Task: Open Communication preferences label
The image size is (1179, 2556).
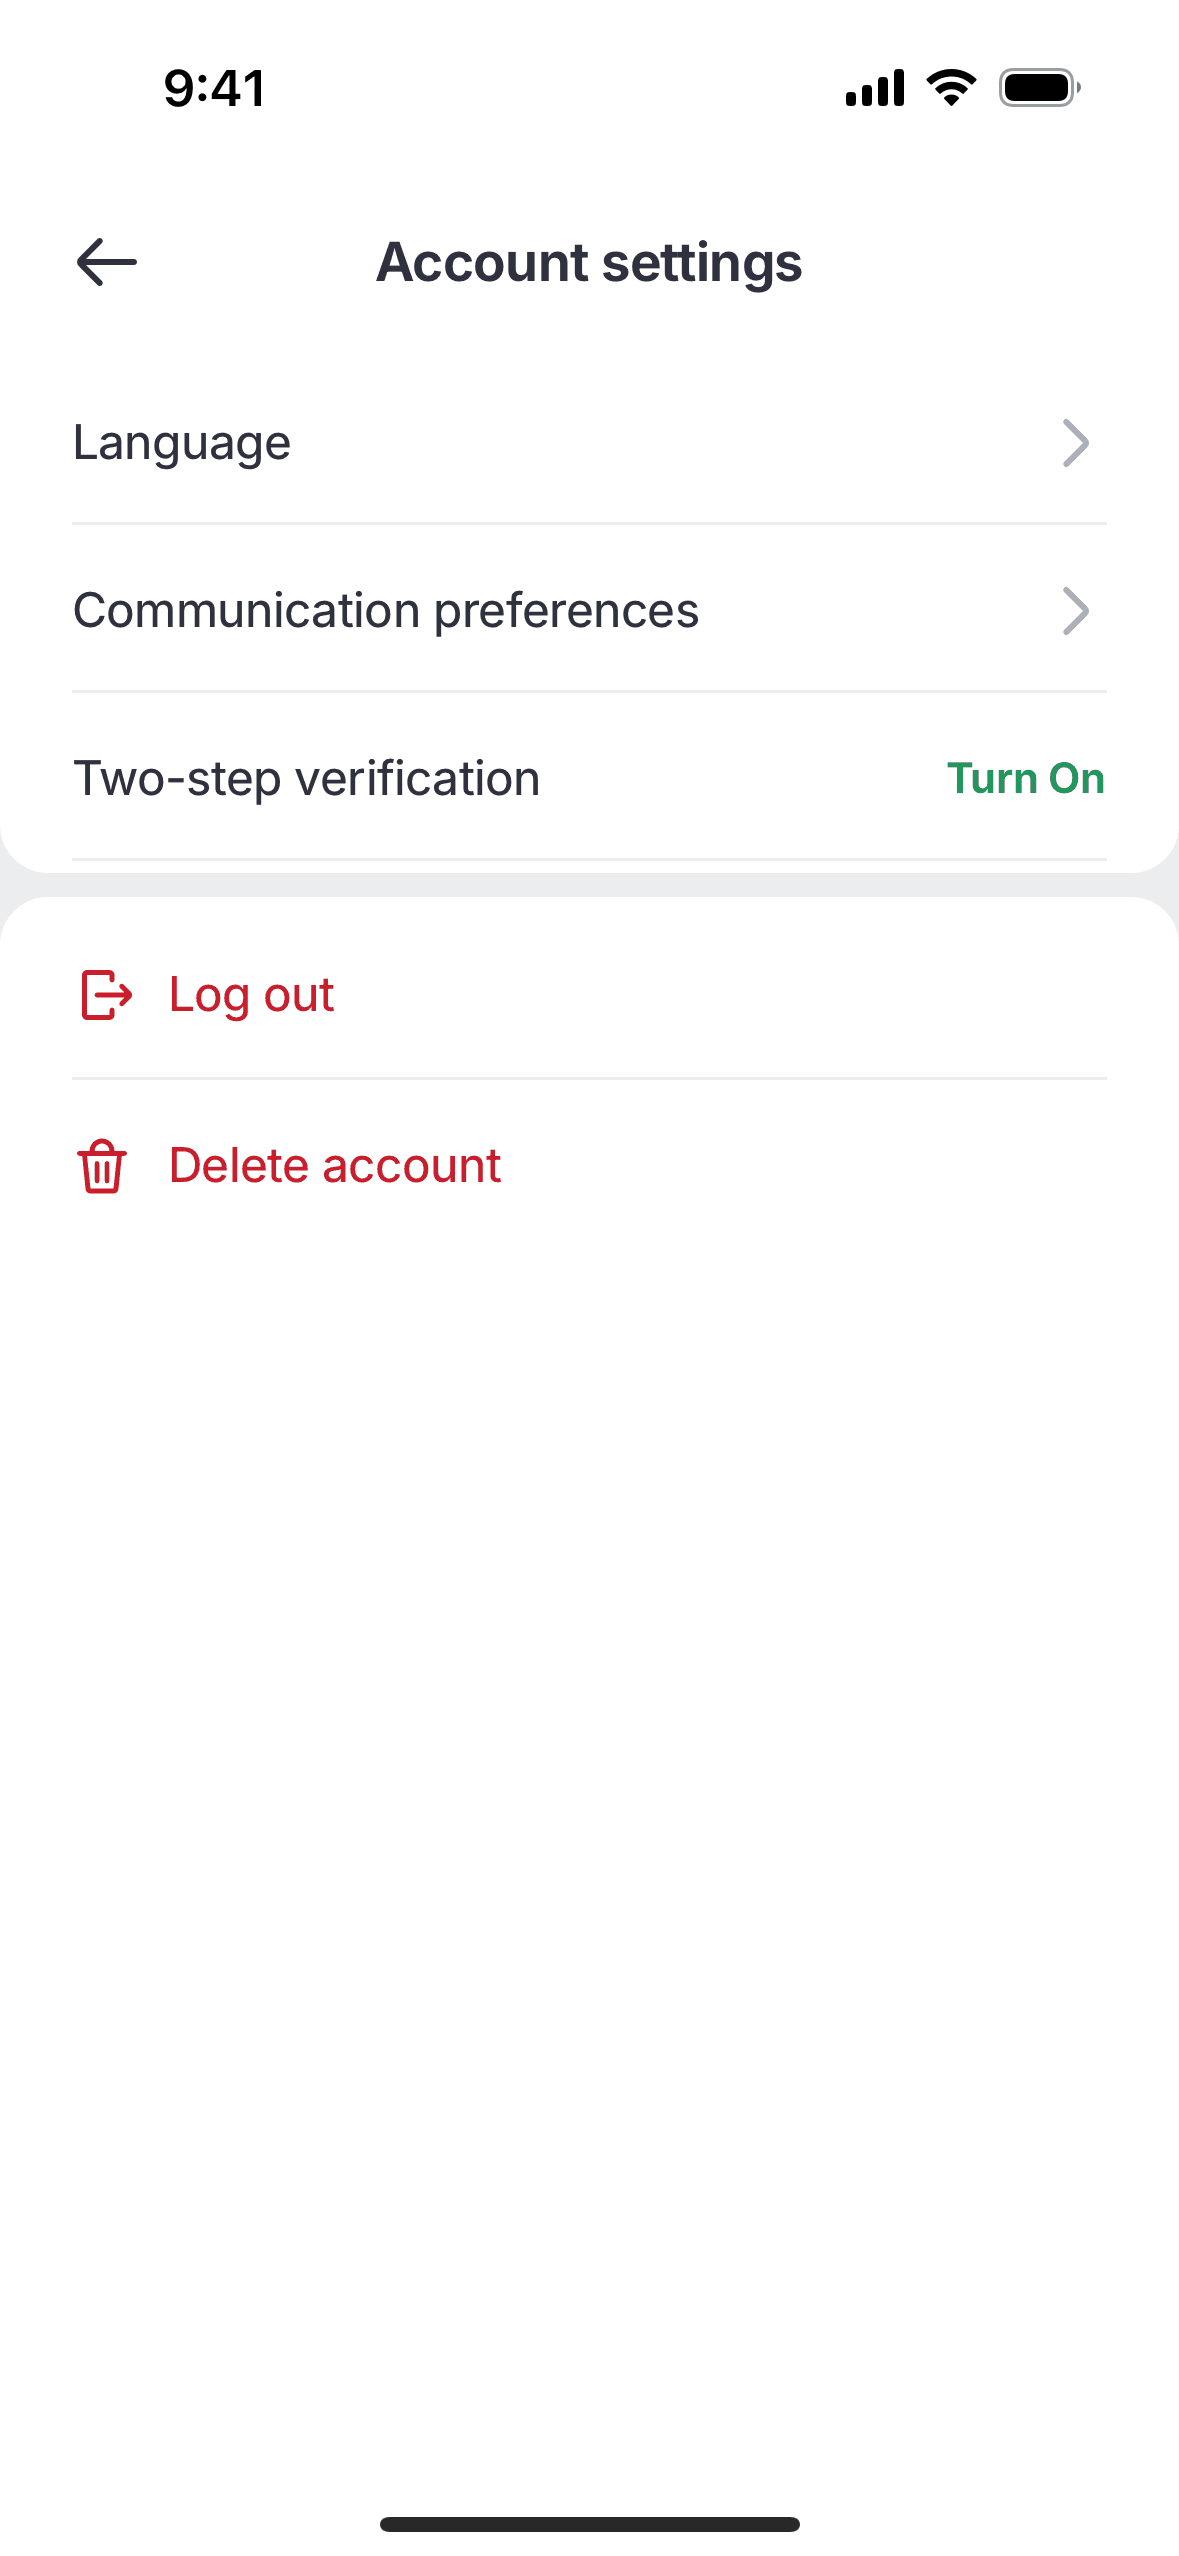Action: tap(386, 611)
